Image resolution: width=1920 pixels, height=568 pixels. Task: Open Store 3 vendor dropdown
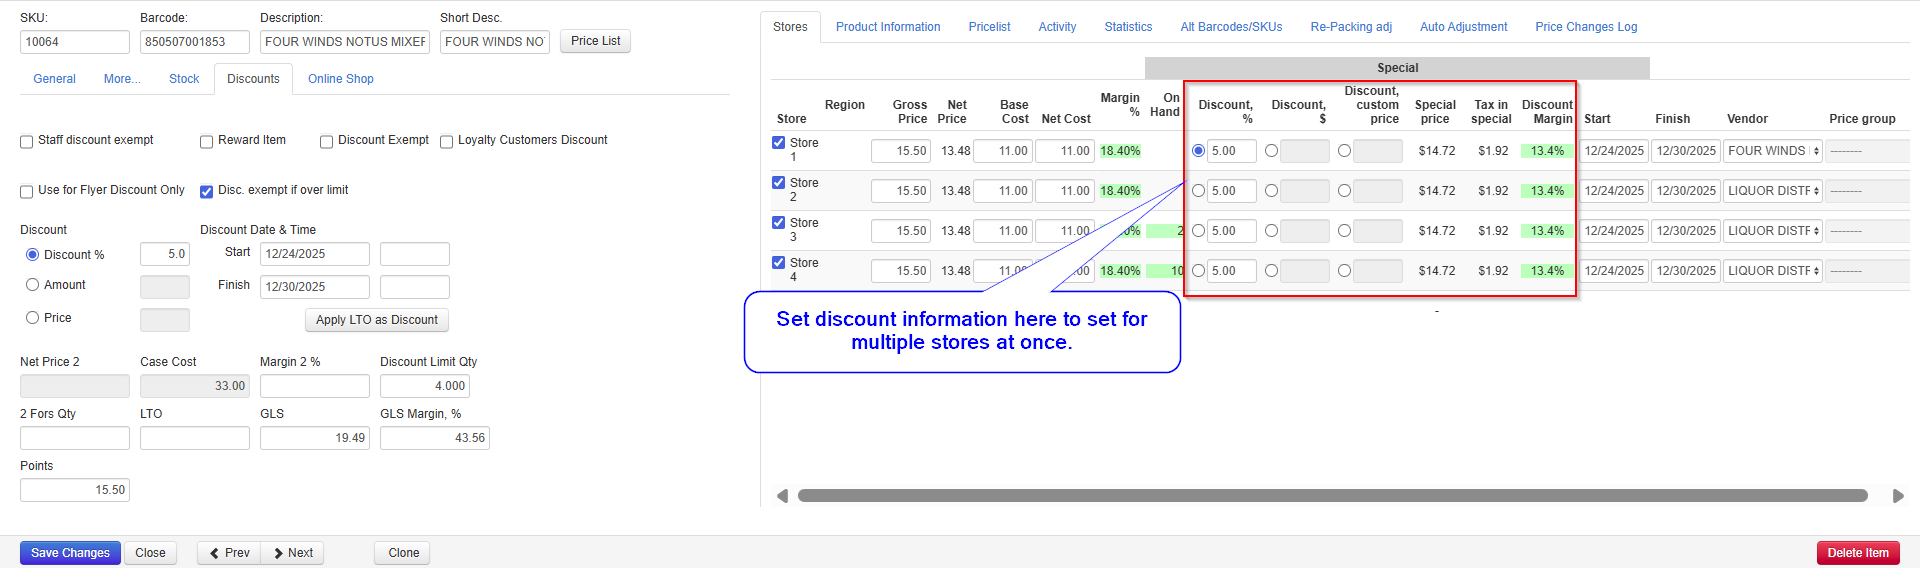coord(1773,231)
